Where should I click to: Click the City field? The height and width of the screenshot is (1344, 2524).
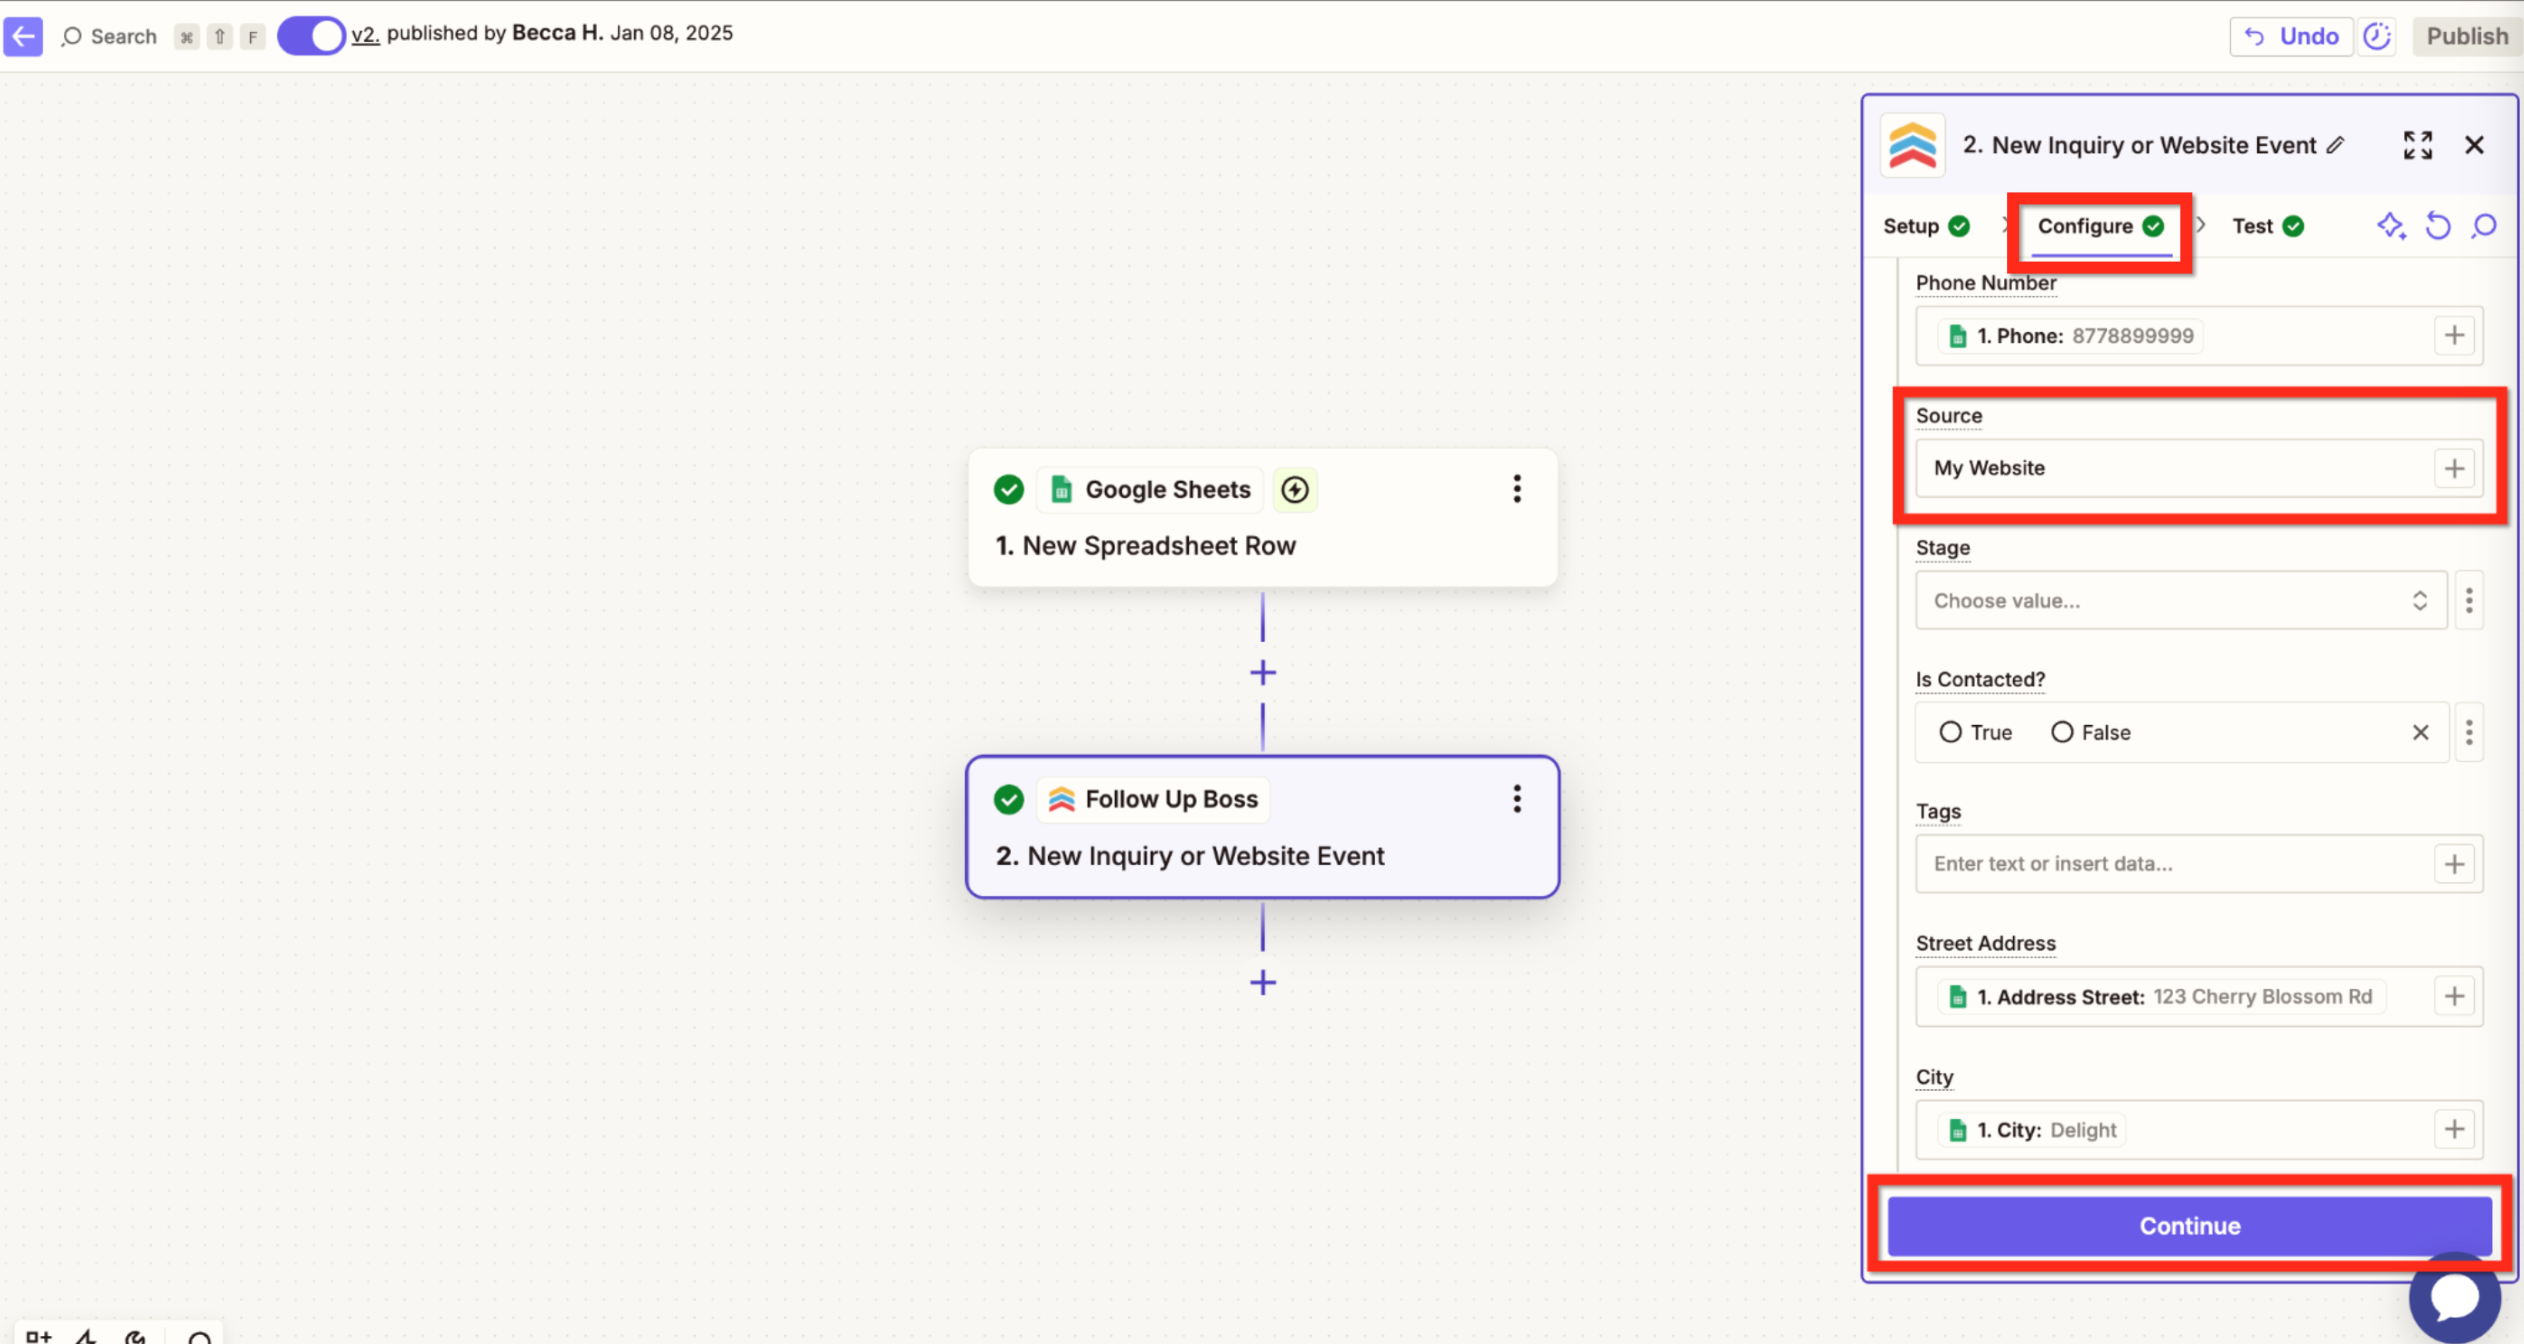click(x=2198, y=1129)
